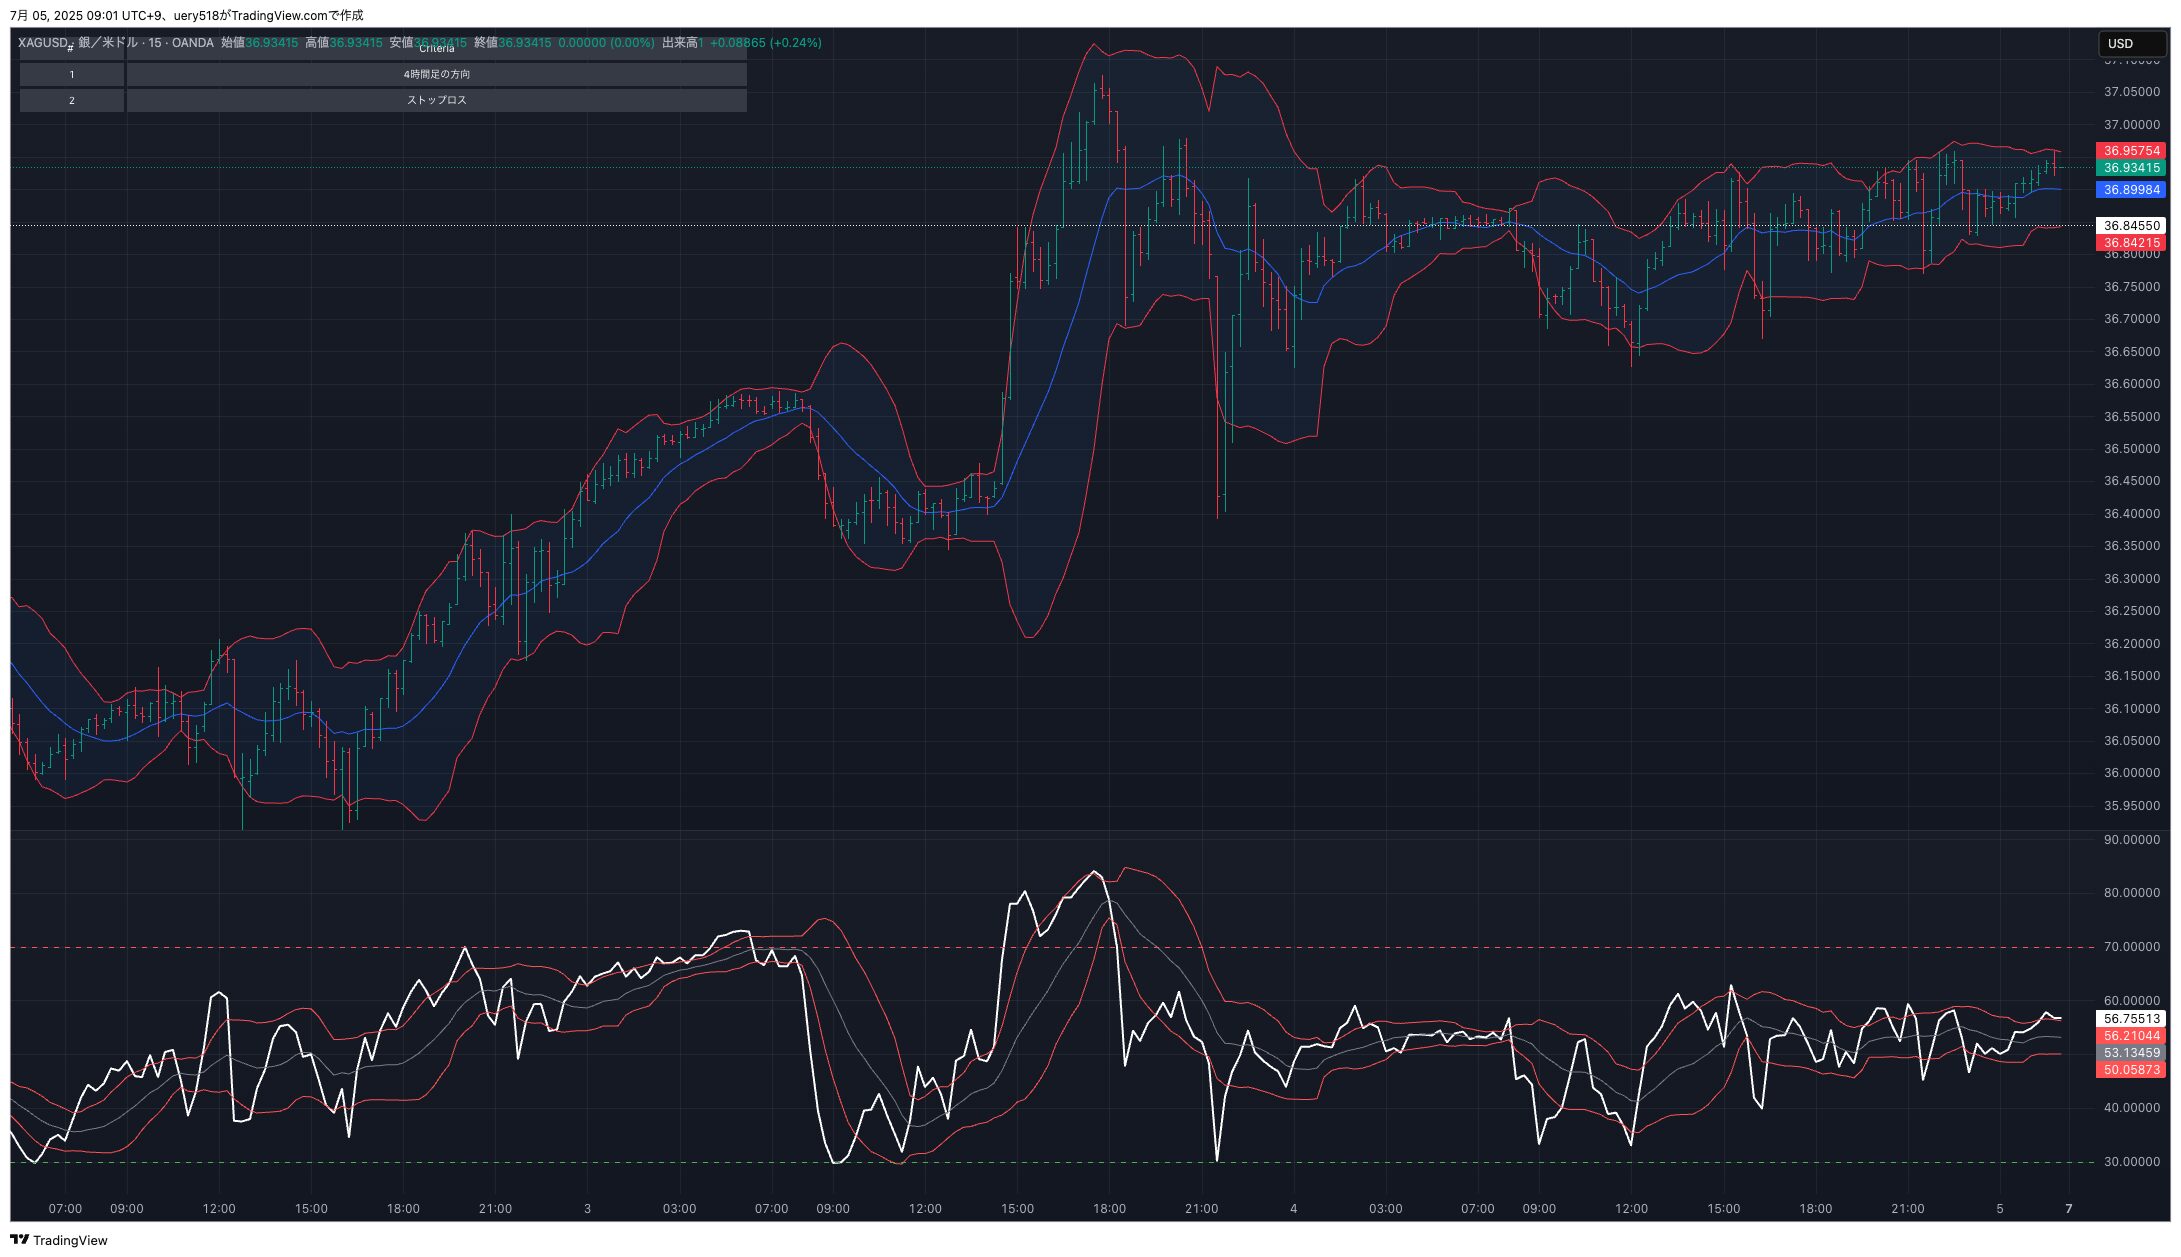2181x1257 pixels.
Task: Click the TradingView logo icon
Action: pyautogui.click(x=19, y=1240)
